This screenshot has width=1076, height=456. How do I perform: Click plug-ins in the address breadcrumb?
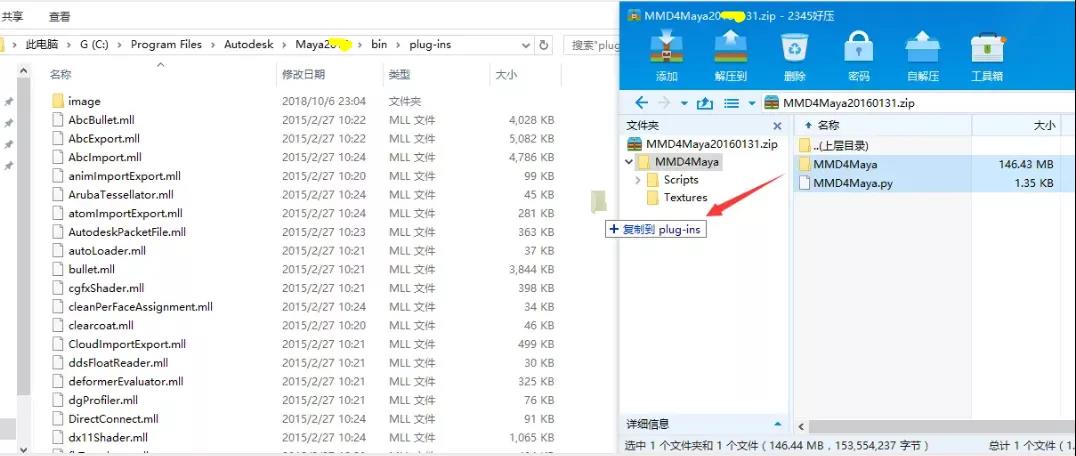click(430, 45)
